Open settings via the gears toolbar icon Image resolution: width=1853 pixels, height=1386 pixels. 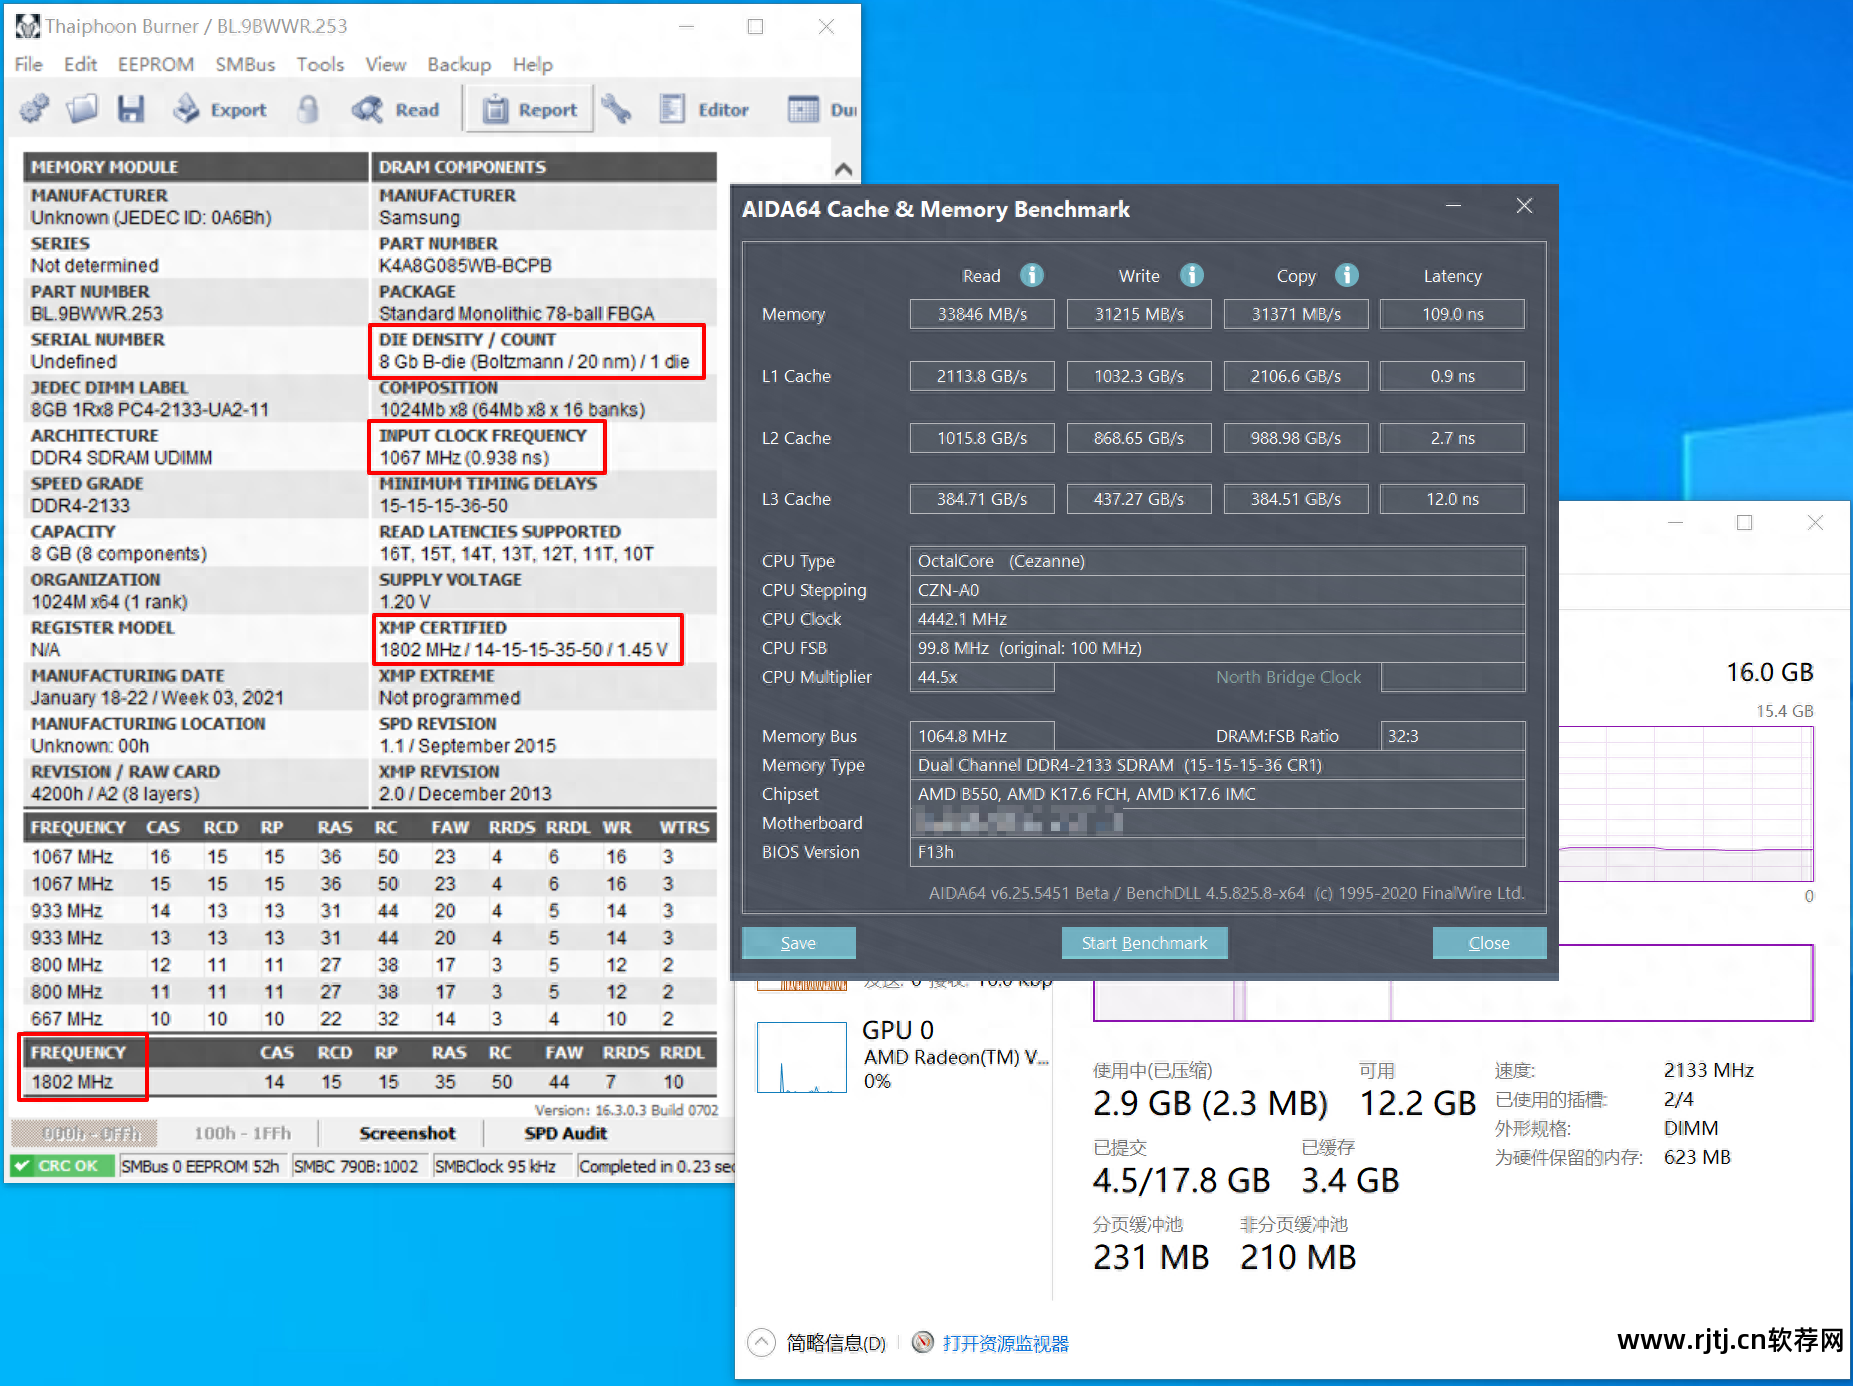[34, 109]
